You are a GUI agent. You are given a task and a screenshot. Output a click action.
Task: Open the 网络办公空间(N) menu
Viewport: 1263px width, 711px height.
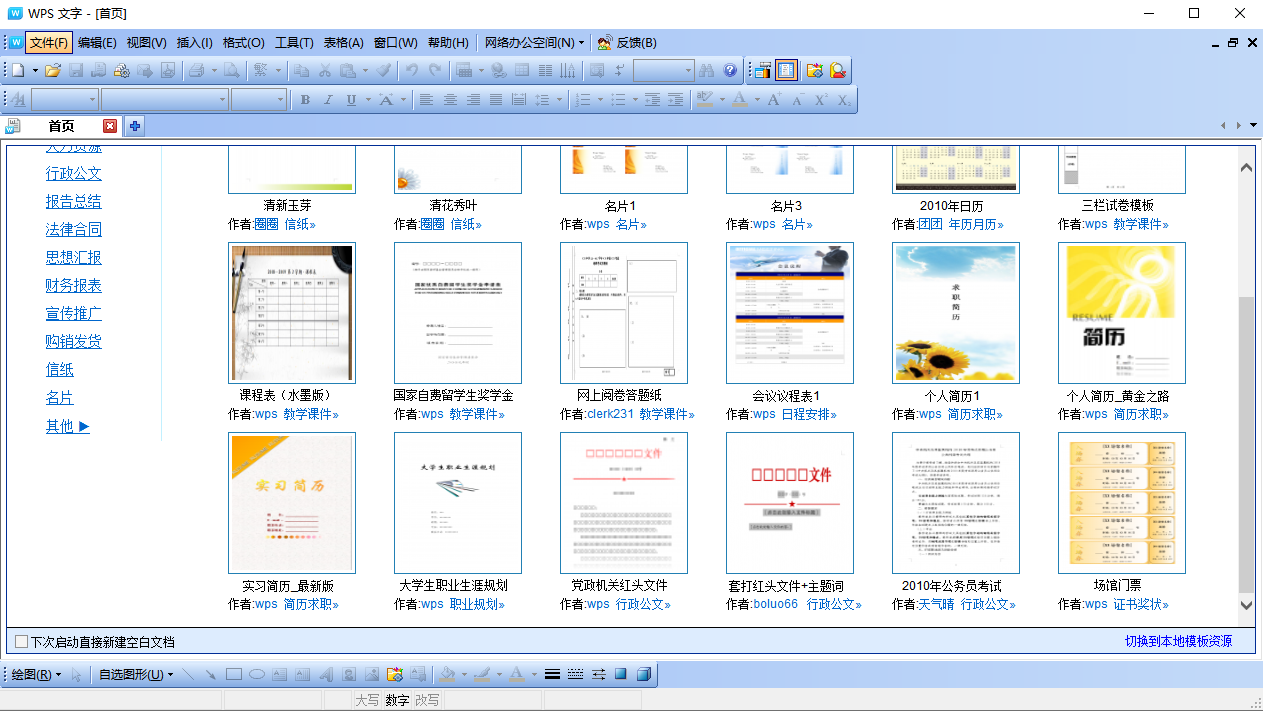pos(535,43)
